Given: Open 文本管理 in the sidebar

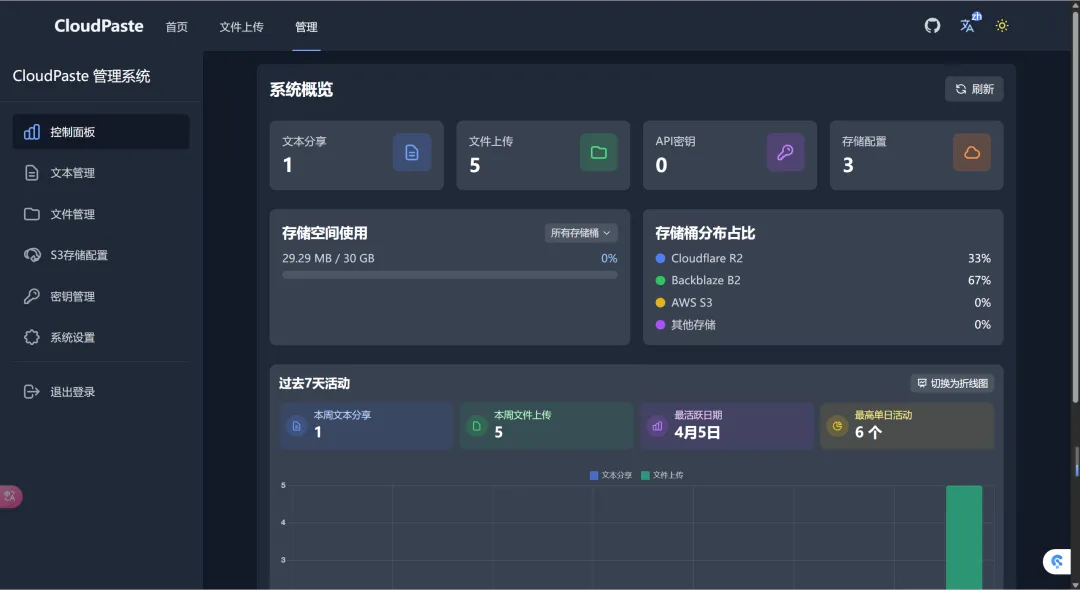Looking at the screenshot, I should click(x=72, y=173).
